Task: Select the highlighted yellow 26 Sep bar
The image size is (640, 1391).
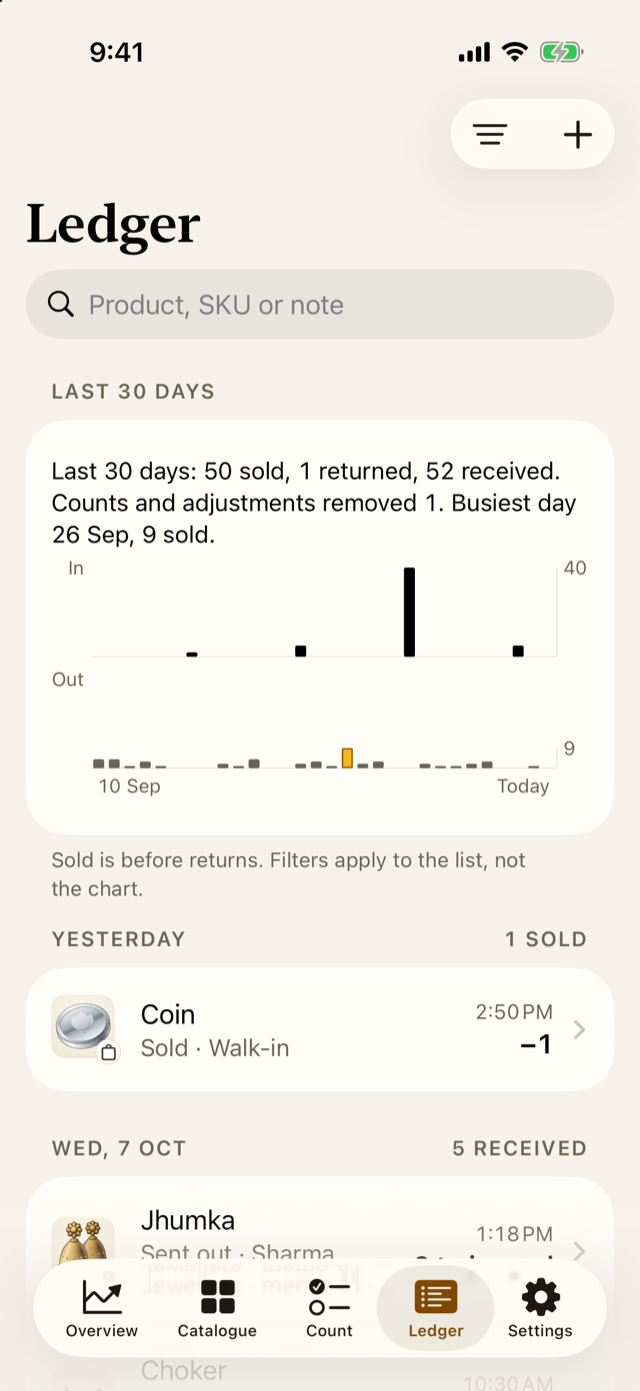Action: pyautogui.click(x=347, y=758)
